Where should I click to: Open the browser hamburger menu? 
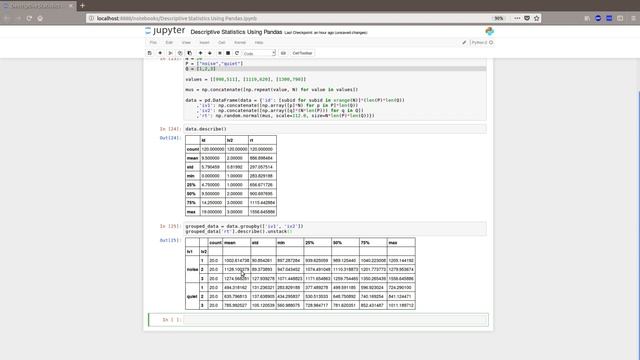(633, 18)
